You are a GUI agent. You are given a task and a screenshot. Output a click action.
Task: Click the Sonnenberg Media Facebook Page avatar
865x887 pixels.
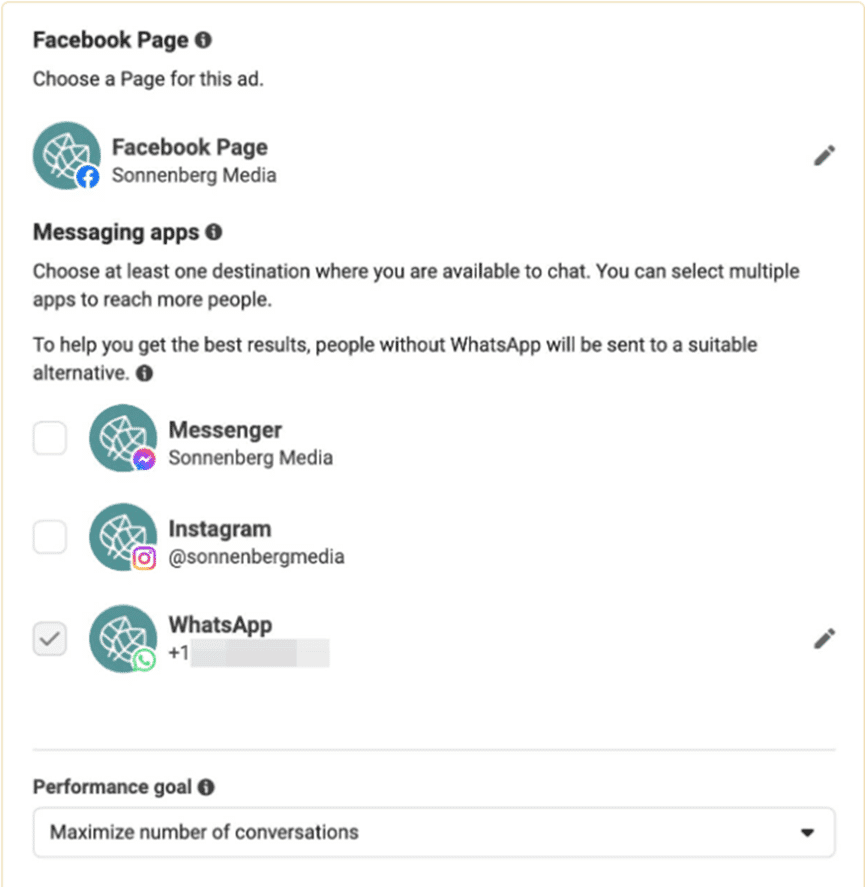[66, 156]
